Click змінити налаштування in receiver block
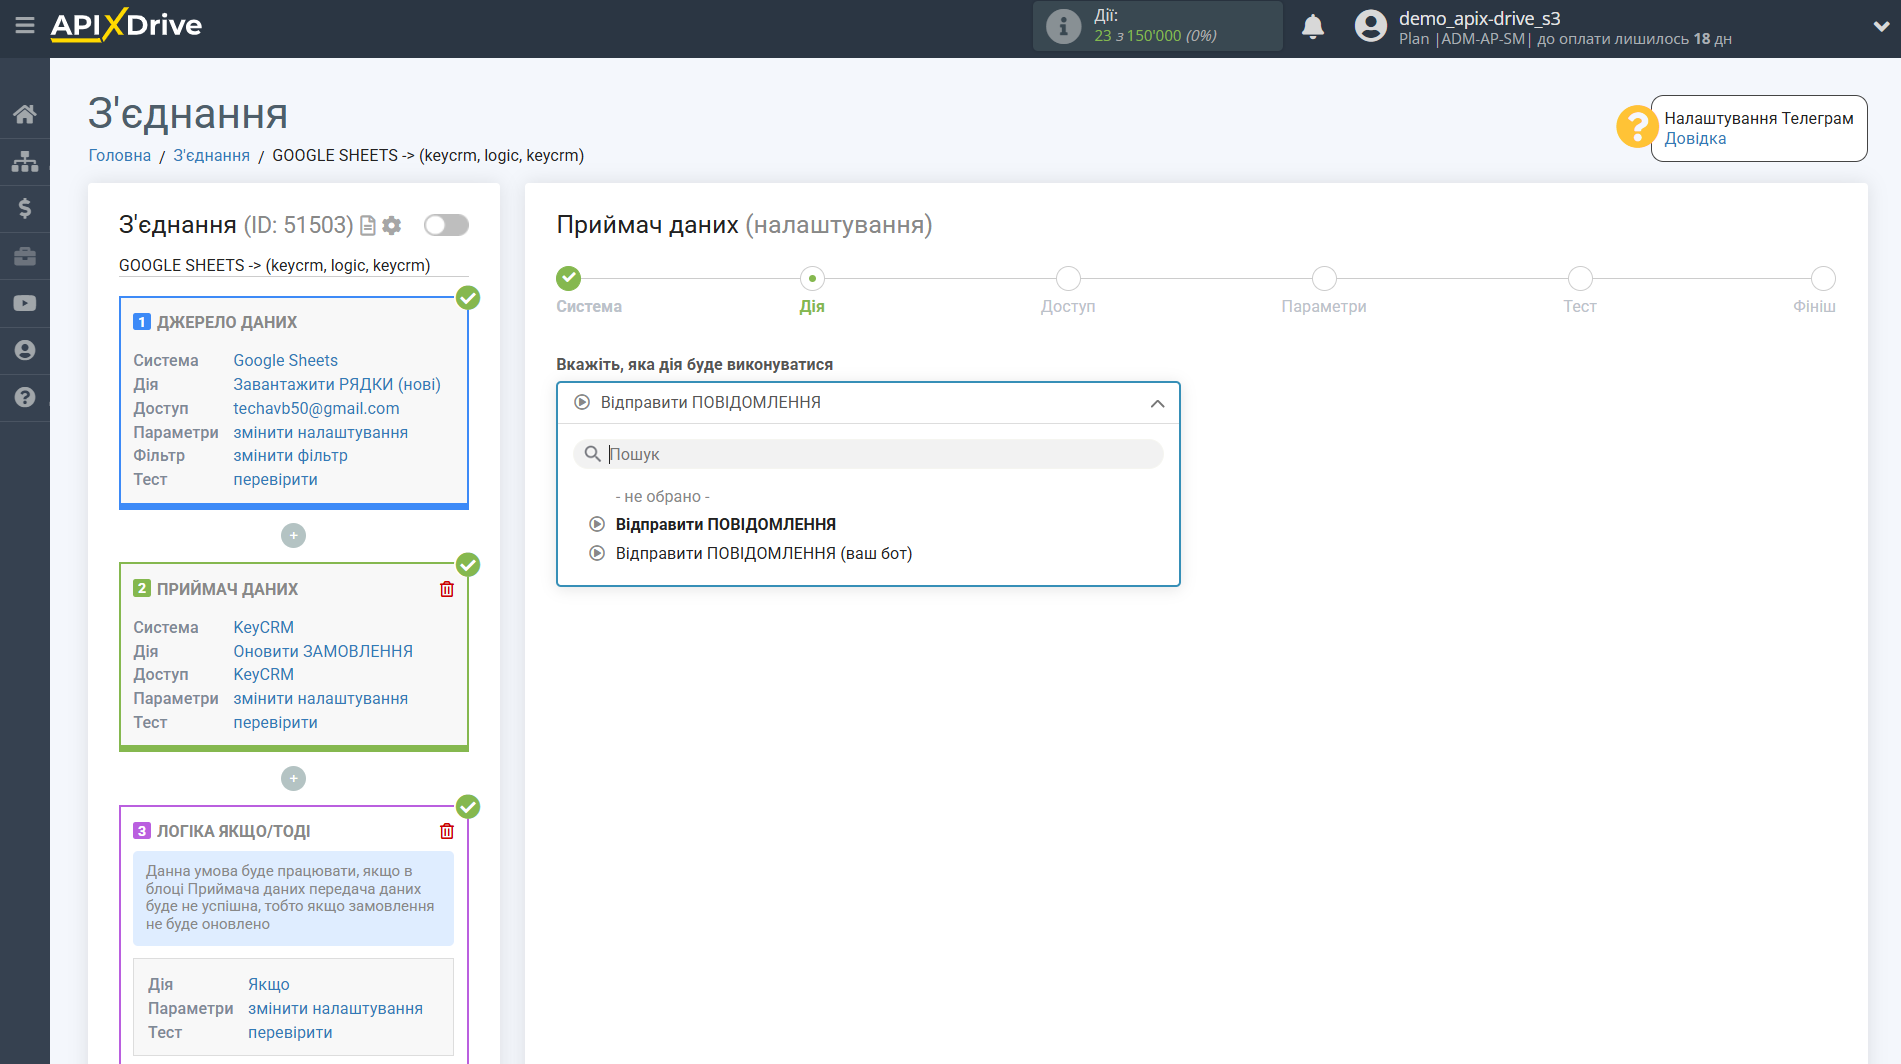The image size is (1901, 1064). pos(321,698)
